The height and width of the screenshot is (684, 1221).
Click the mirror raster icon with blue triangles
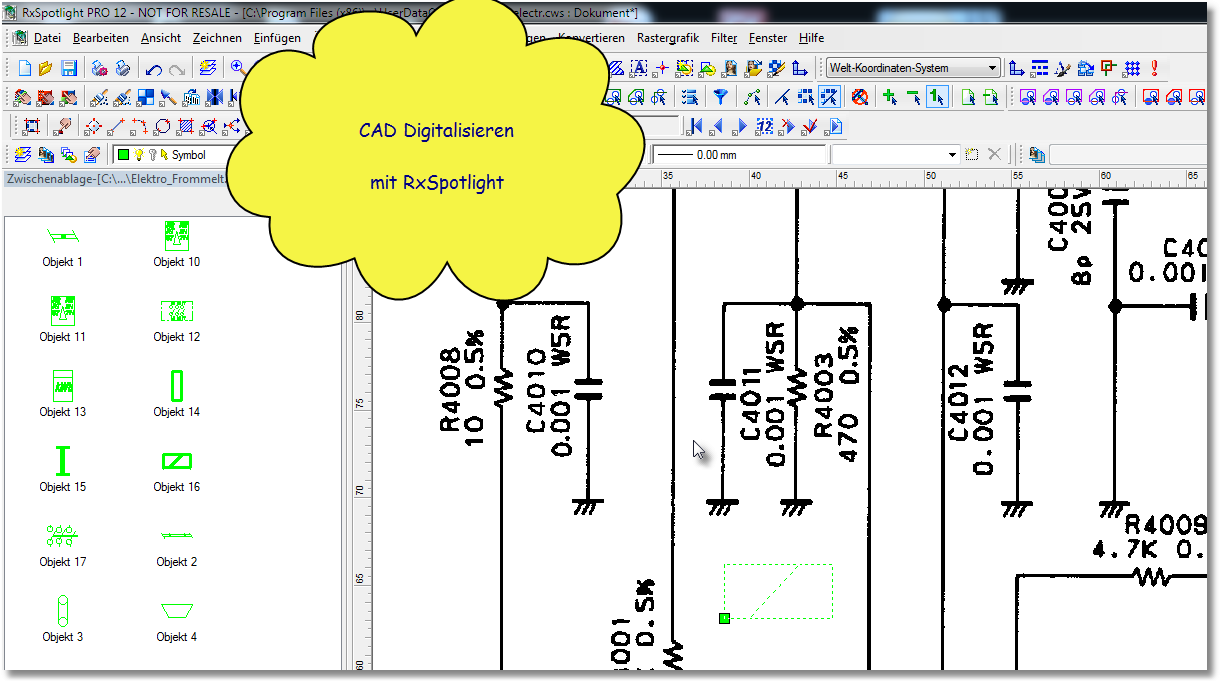215,96
